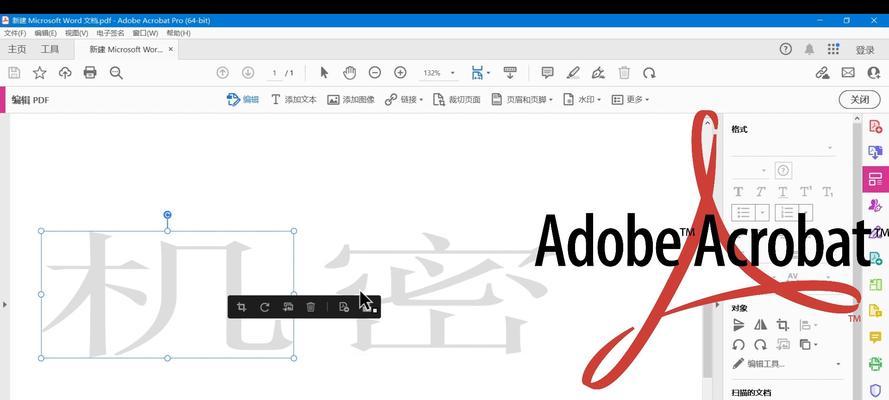Switch to the 工具 tab
This screenshot has width=889, height=400.
click(50, 49)
